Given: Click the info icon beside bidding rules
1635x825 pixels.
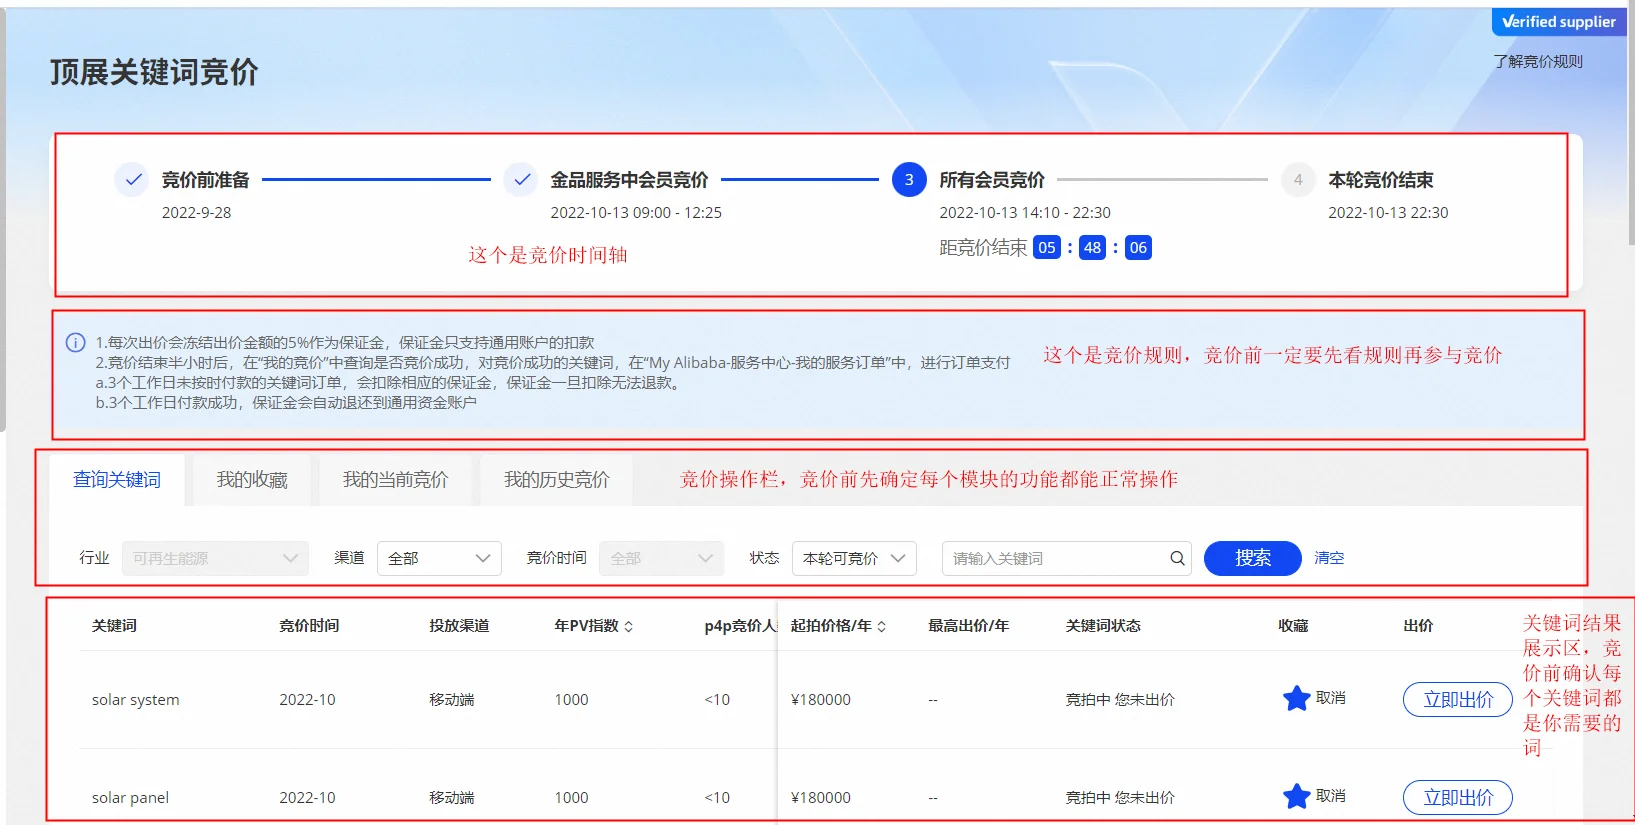Looking at the screenshot, I should 75,343.
